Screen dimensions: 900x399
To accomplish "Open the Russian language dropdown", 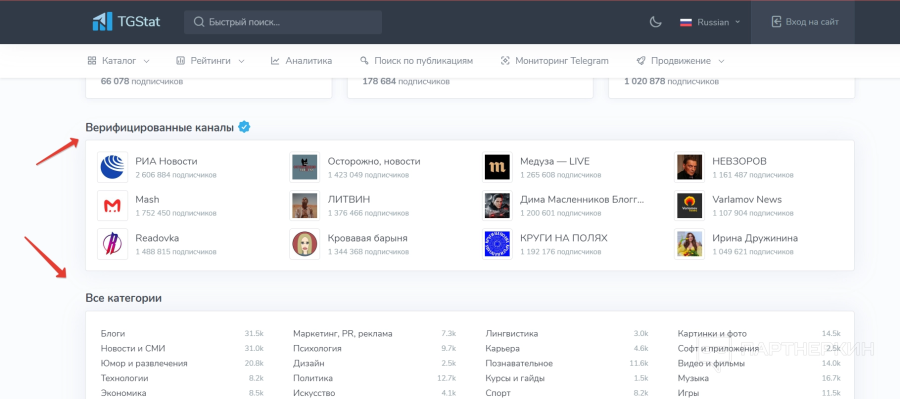I will pyautogui.click(x=710, y=22).
